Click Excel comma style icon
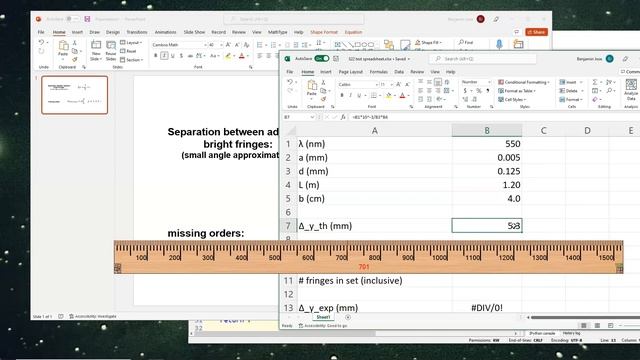Screen dimensions: 640x360 point(487,91)
